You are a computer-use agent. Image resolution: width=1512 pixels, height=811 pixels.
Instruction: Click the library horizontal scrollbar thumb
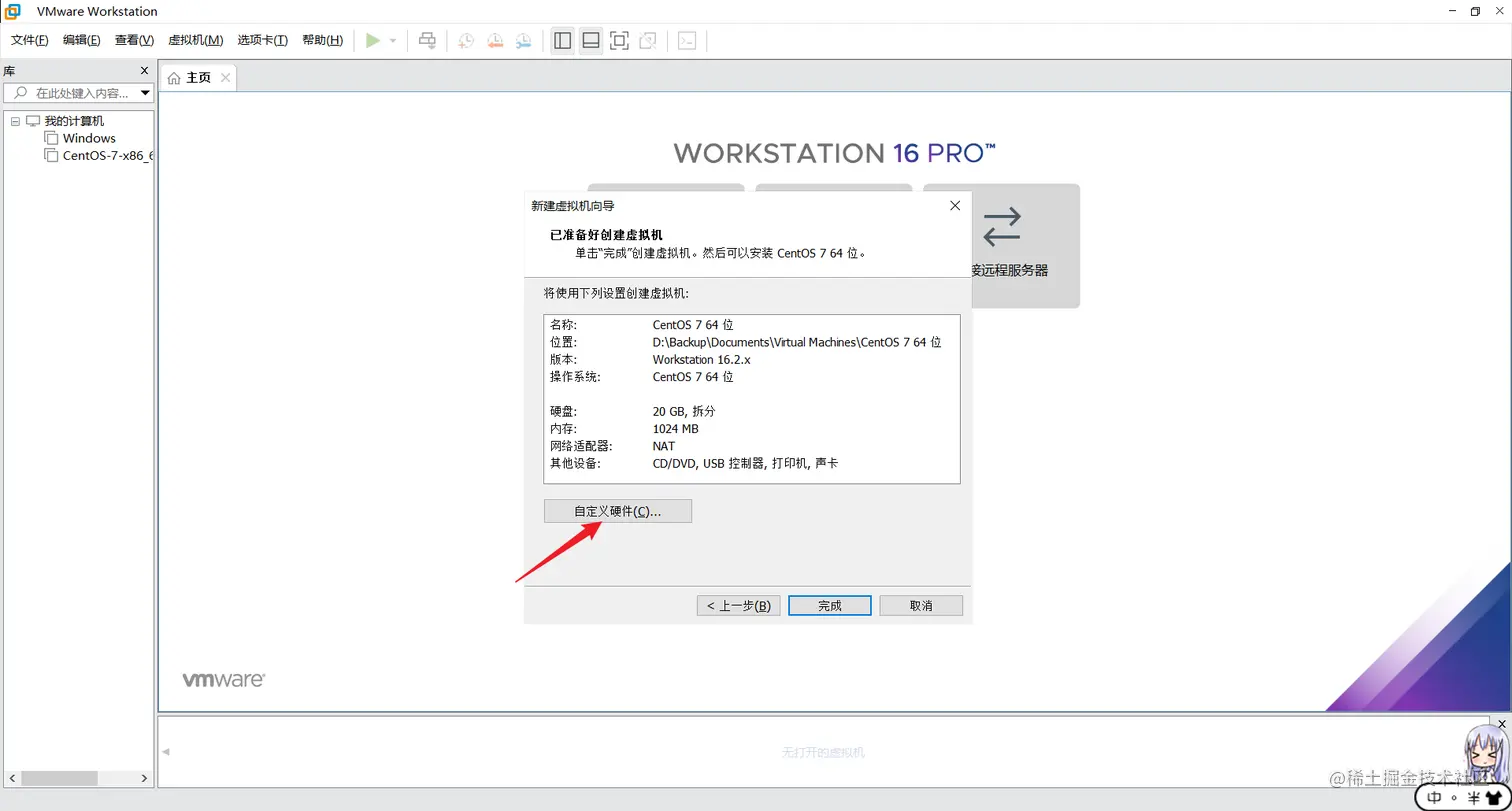pyautogui.click(x=59, y=778)
